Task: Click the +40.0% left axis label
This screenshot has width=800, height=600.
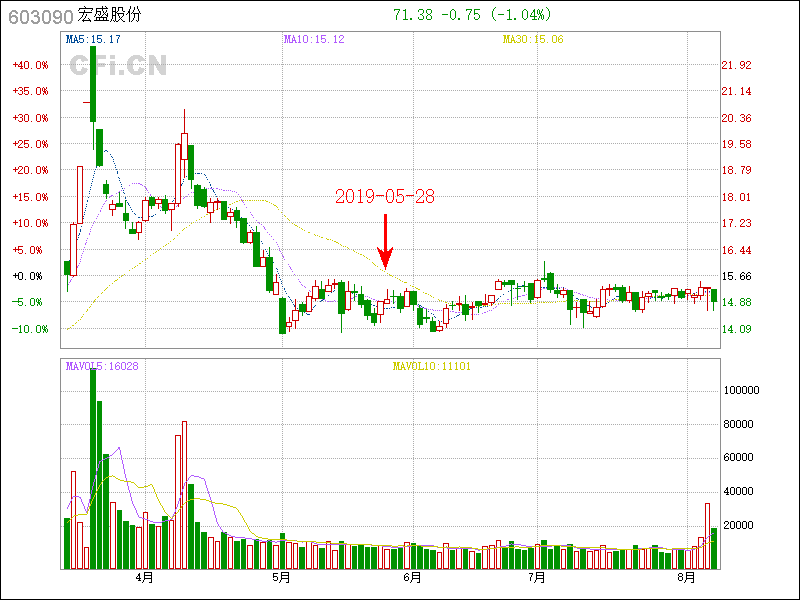Action: click(30, 65)
